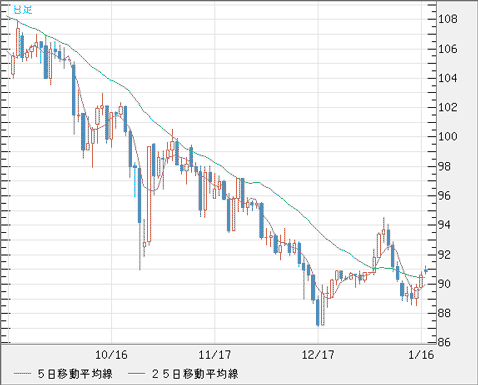This screenshot has width=478, height=385.
Task: Click the long blue candle dropping toward 91
Action: point(139,218)
